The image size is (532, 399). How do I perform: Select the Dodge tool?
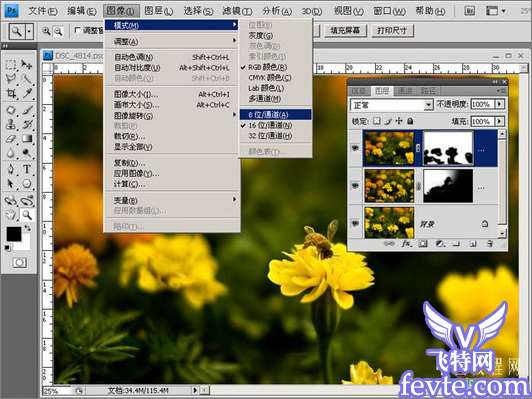tap(26, 153)
